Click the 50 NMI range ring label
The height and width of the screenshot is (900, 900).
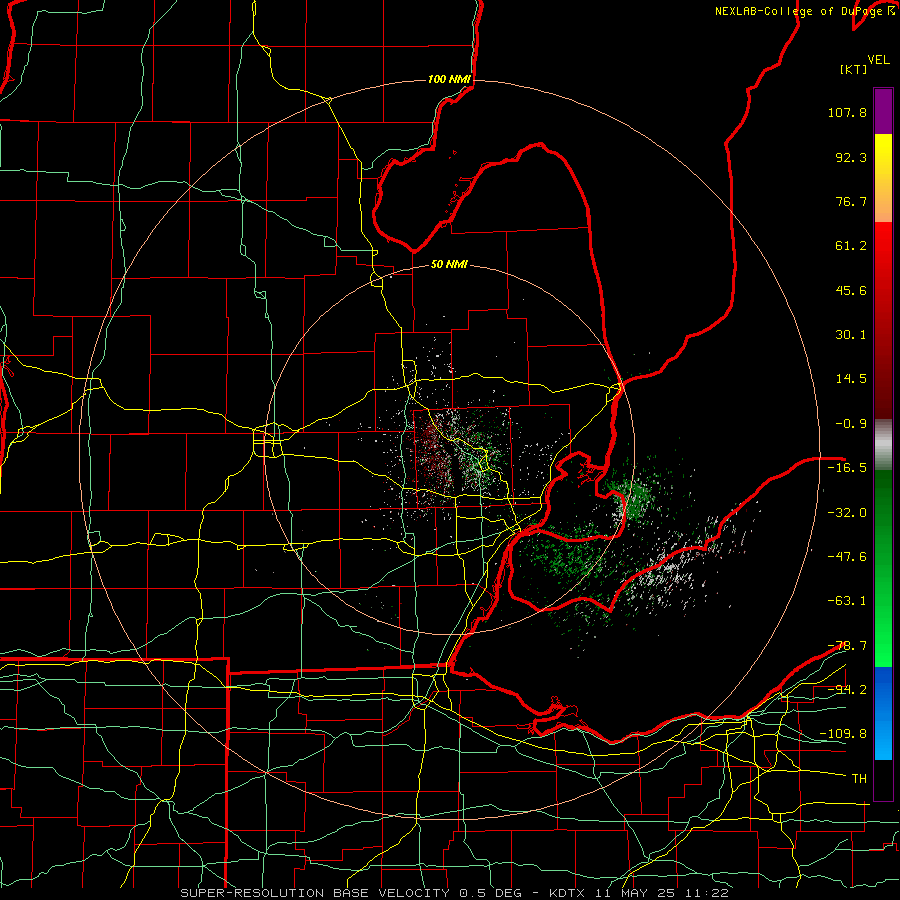tap(449, 264)
